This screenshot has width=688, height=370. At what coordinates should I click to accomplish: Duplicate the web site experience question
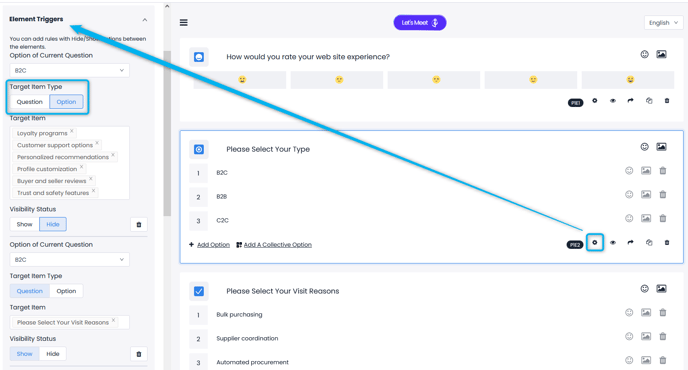[x=649, y=101]
